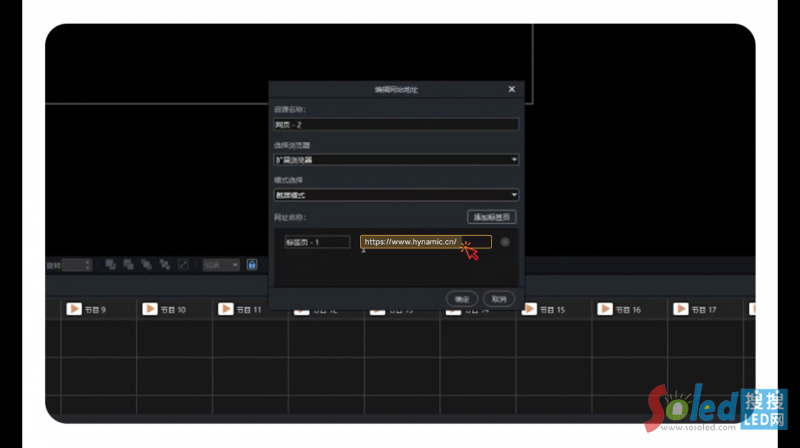Click the second layer order icon
The image size is (800, 448).
pos(127,265)
